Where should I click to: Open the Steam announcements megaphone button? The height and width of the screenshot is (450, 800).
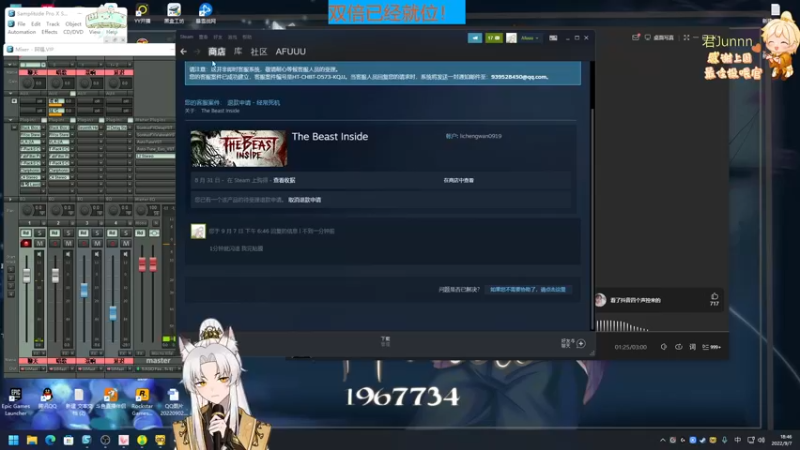pyautogui.click(x=474, y=38)
